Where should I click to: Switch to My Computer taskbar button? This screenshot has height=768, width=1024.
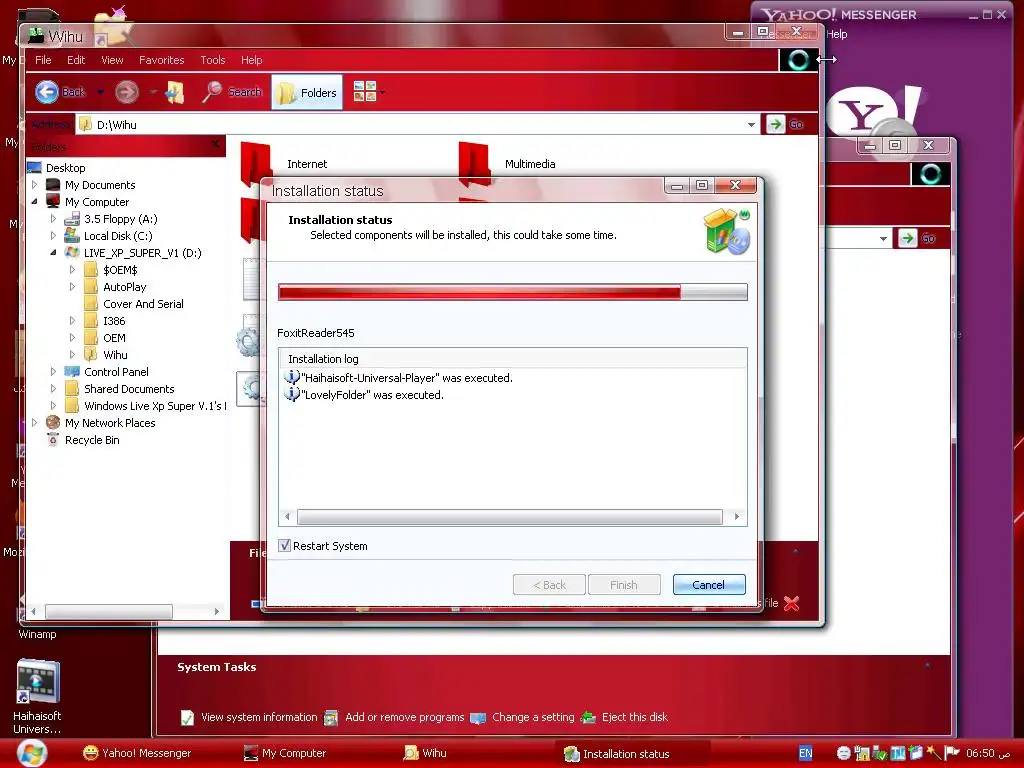tap(285, 753)
